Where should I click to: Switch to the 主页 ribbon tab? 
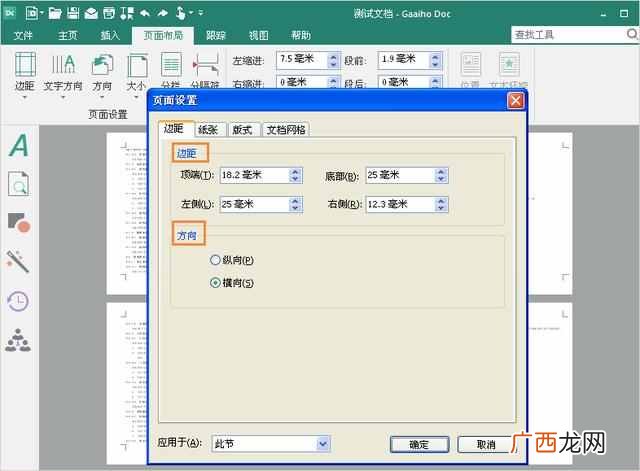coord(67,36)
